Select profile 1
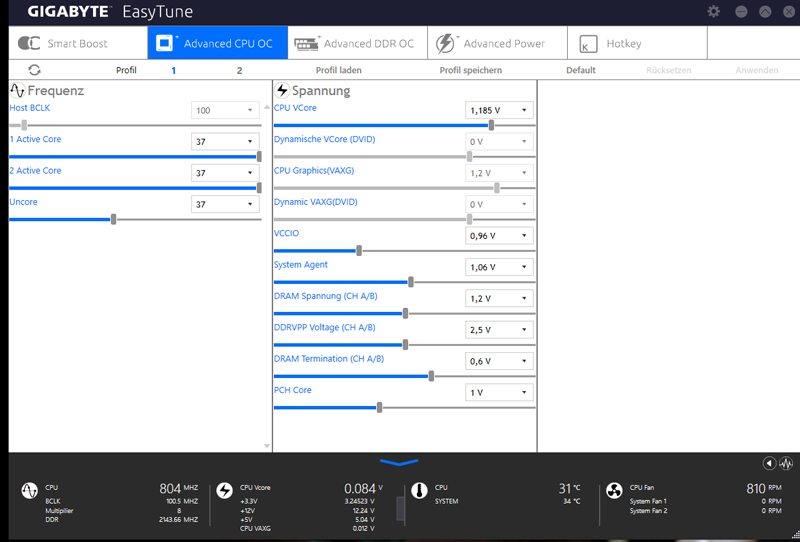 pos(173,70)
